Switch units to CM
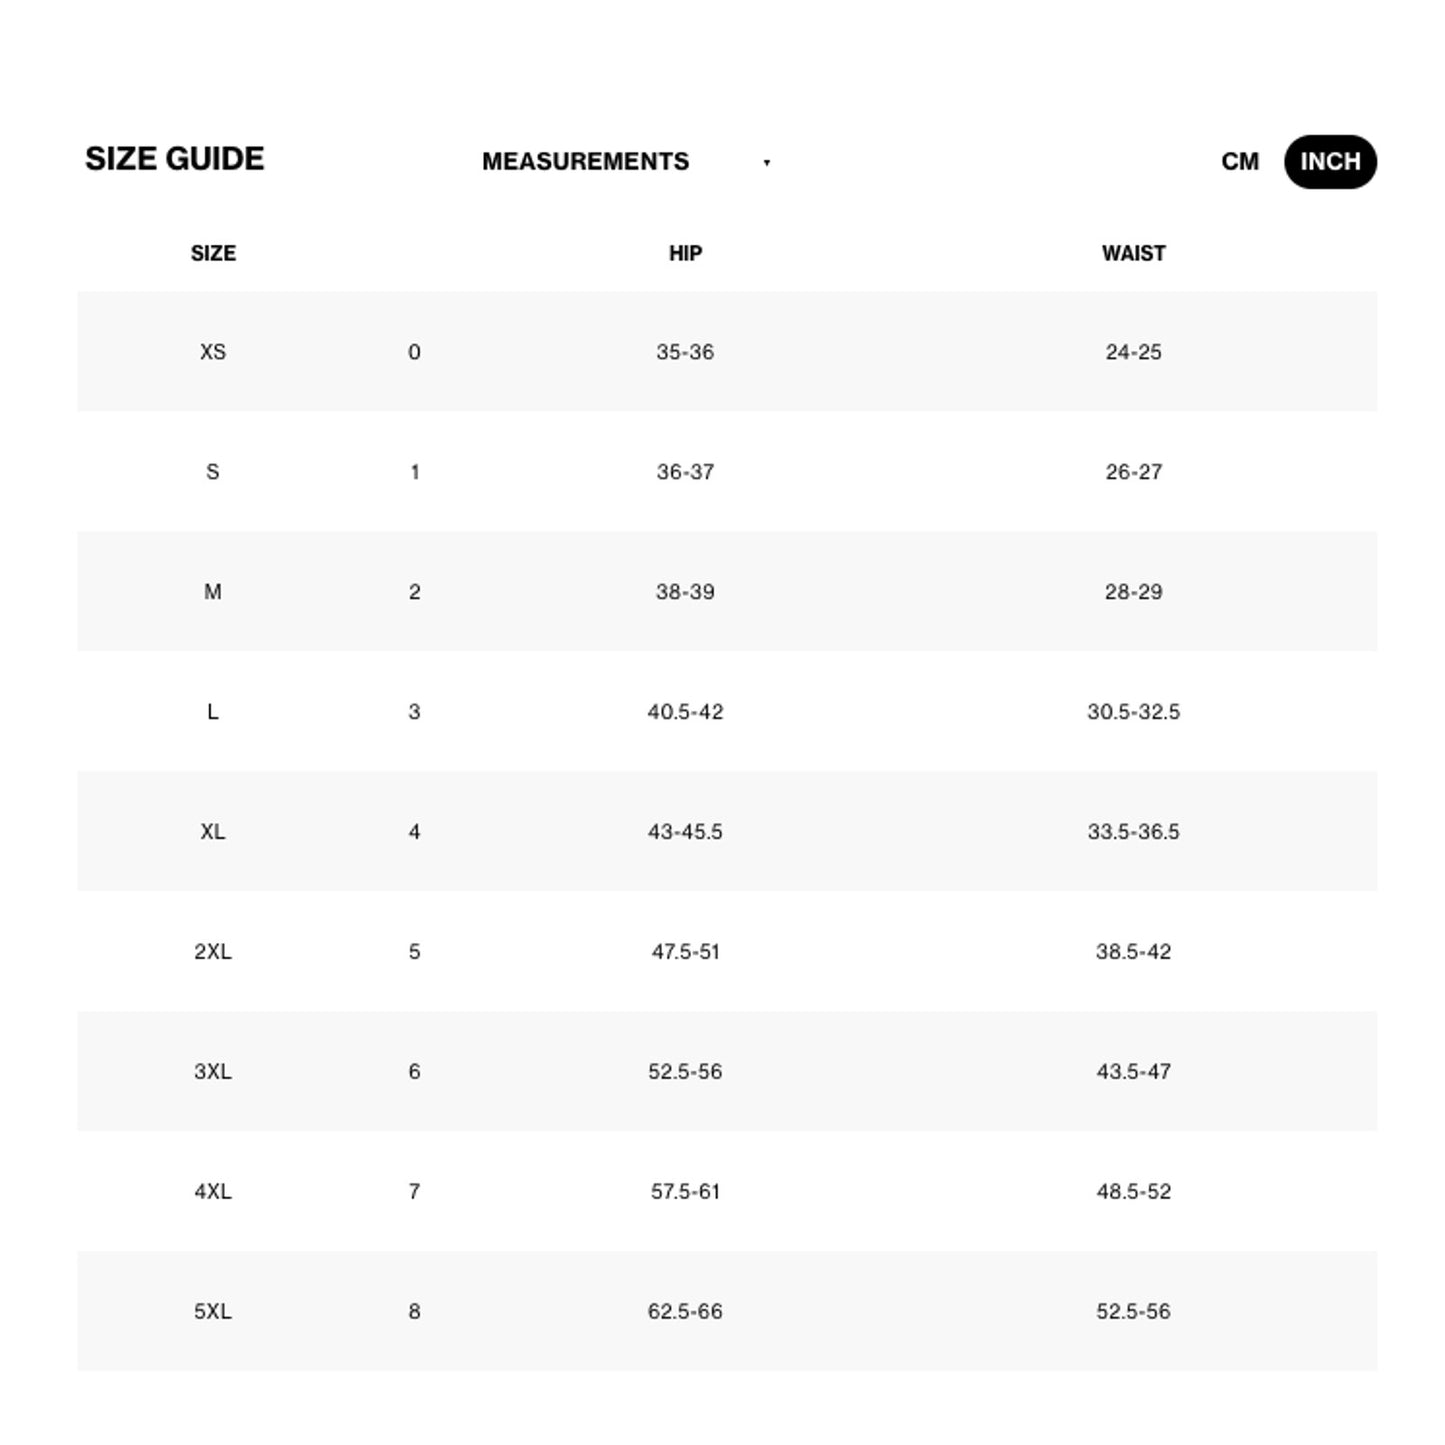This screenshot has height=1445, width=1445. (x=1239, y=162)
